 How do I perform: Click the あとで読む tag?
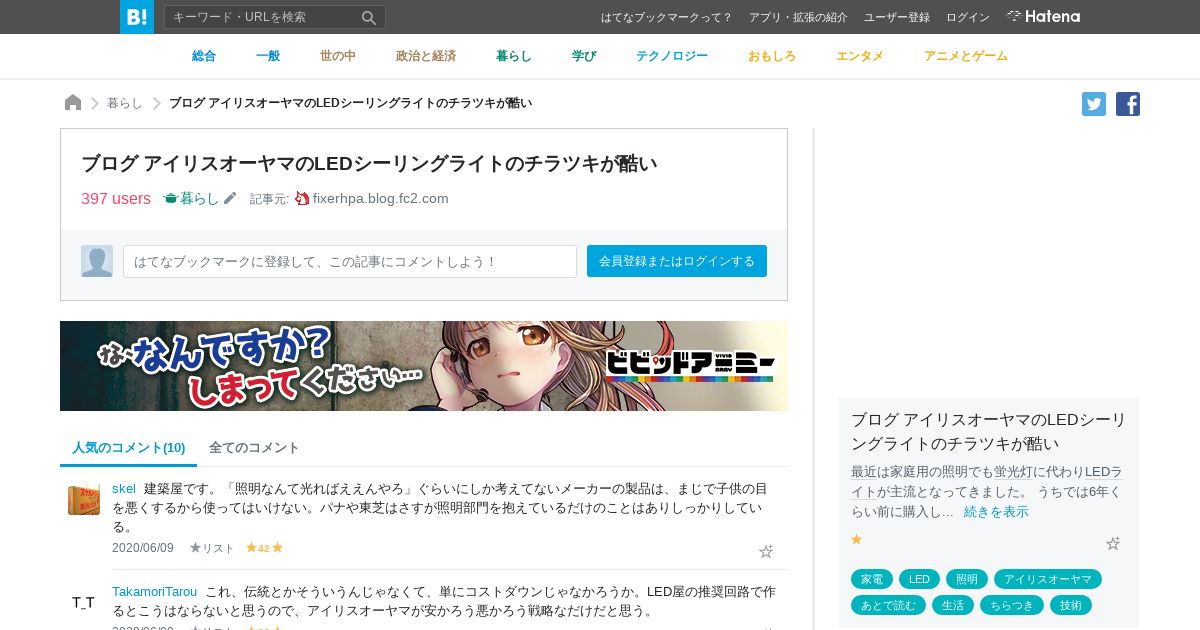click(x=888, y=605)
